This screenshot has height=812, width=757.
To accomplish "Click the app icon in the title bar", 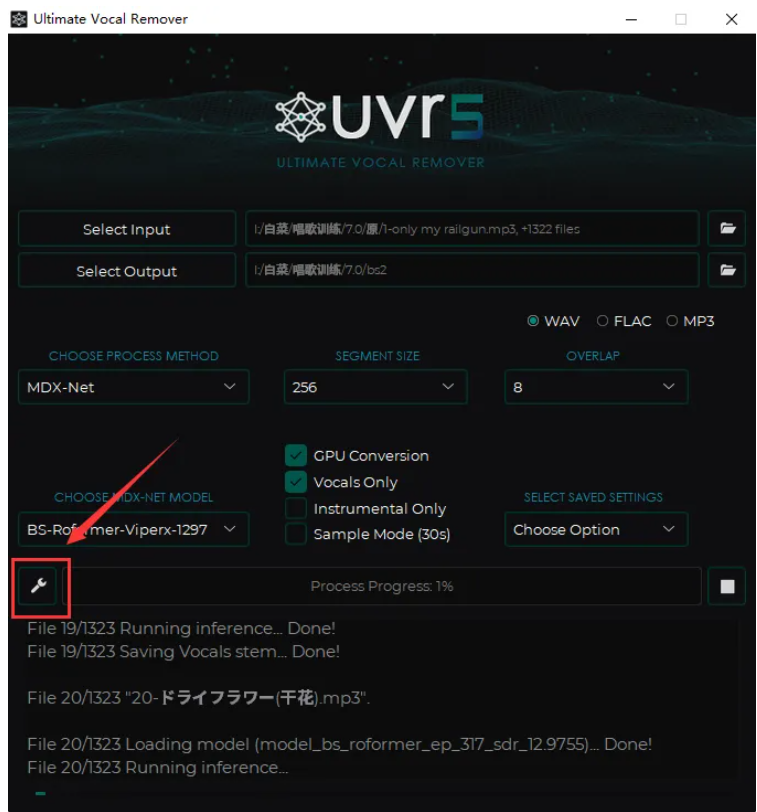I will pyautogui.click(x=19, y=19).
